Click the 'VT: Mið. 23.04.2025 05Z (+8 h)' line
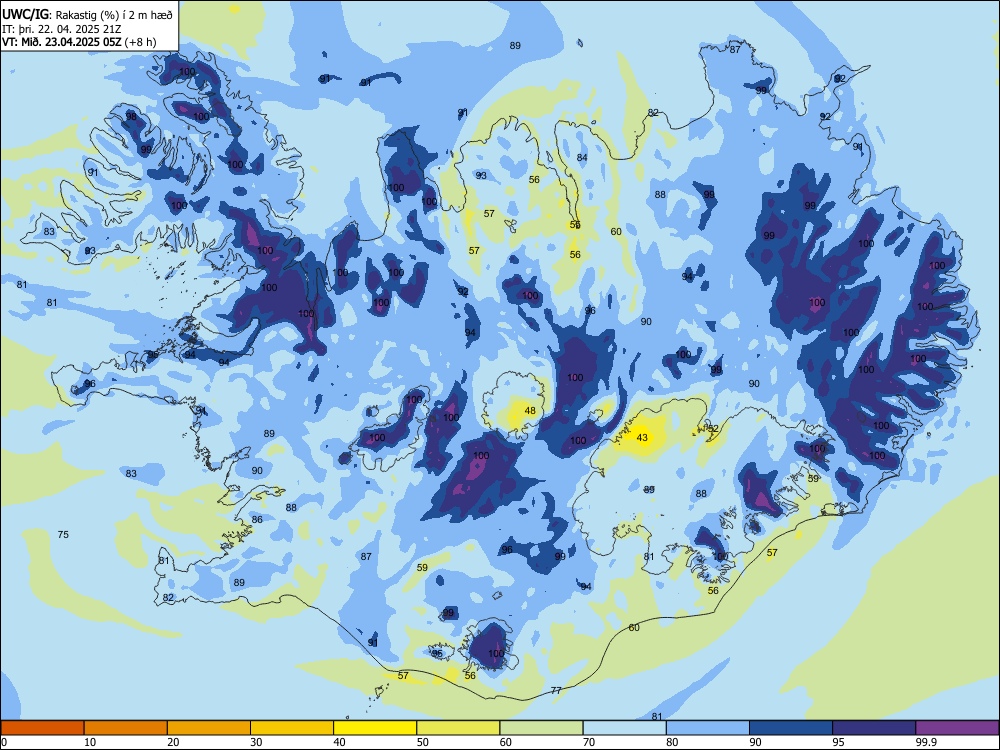Viewport: 1000px width, 750px height. point(79,42)
